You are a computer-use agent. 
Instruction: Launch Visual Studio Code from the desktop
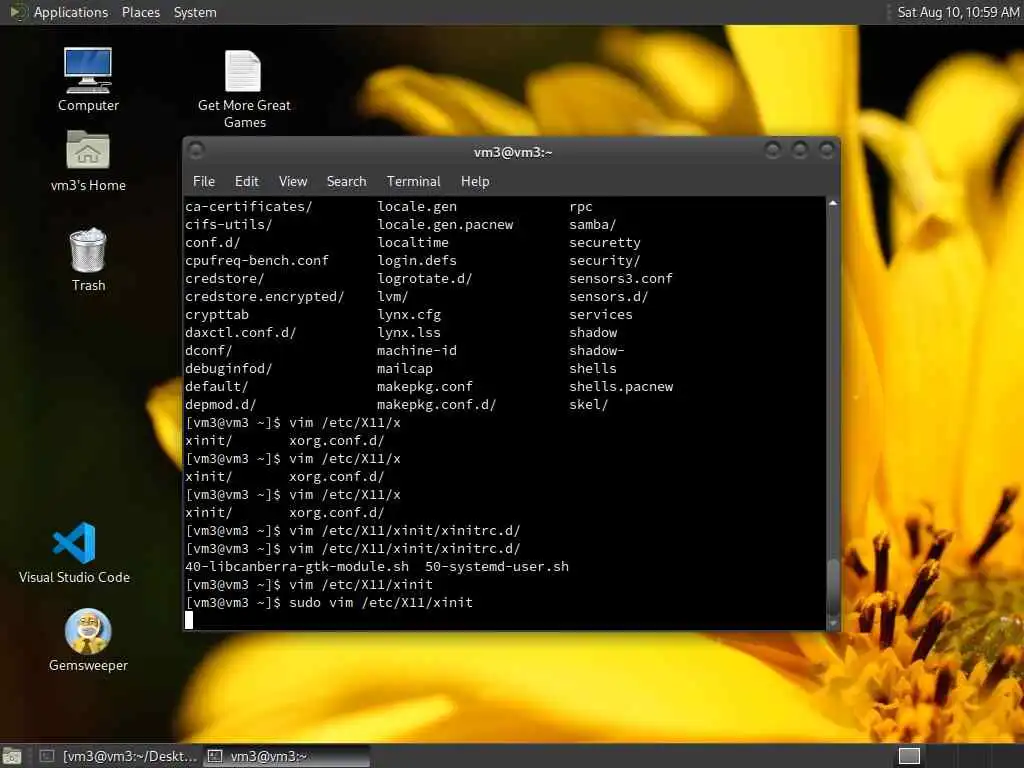[74, 552]
